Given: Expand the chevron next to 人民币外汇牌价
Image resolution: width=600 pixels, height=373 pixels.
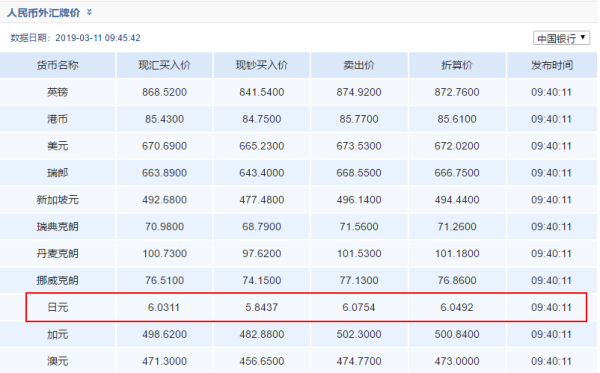Looking at the screenshot, I should click(89, 12).
